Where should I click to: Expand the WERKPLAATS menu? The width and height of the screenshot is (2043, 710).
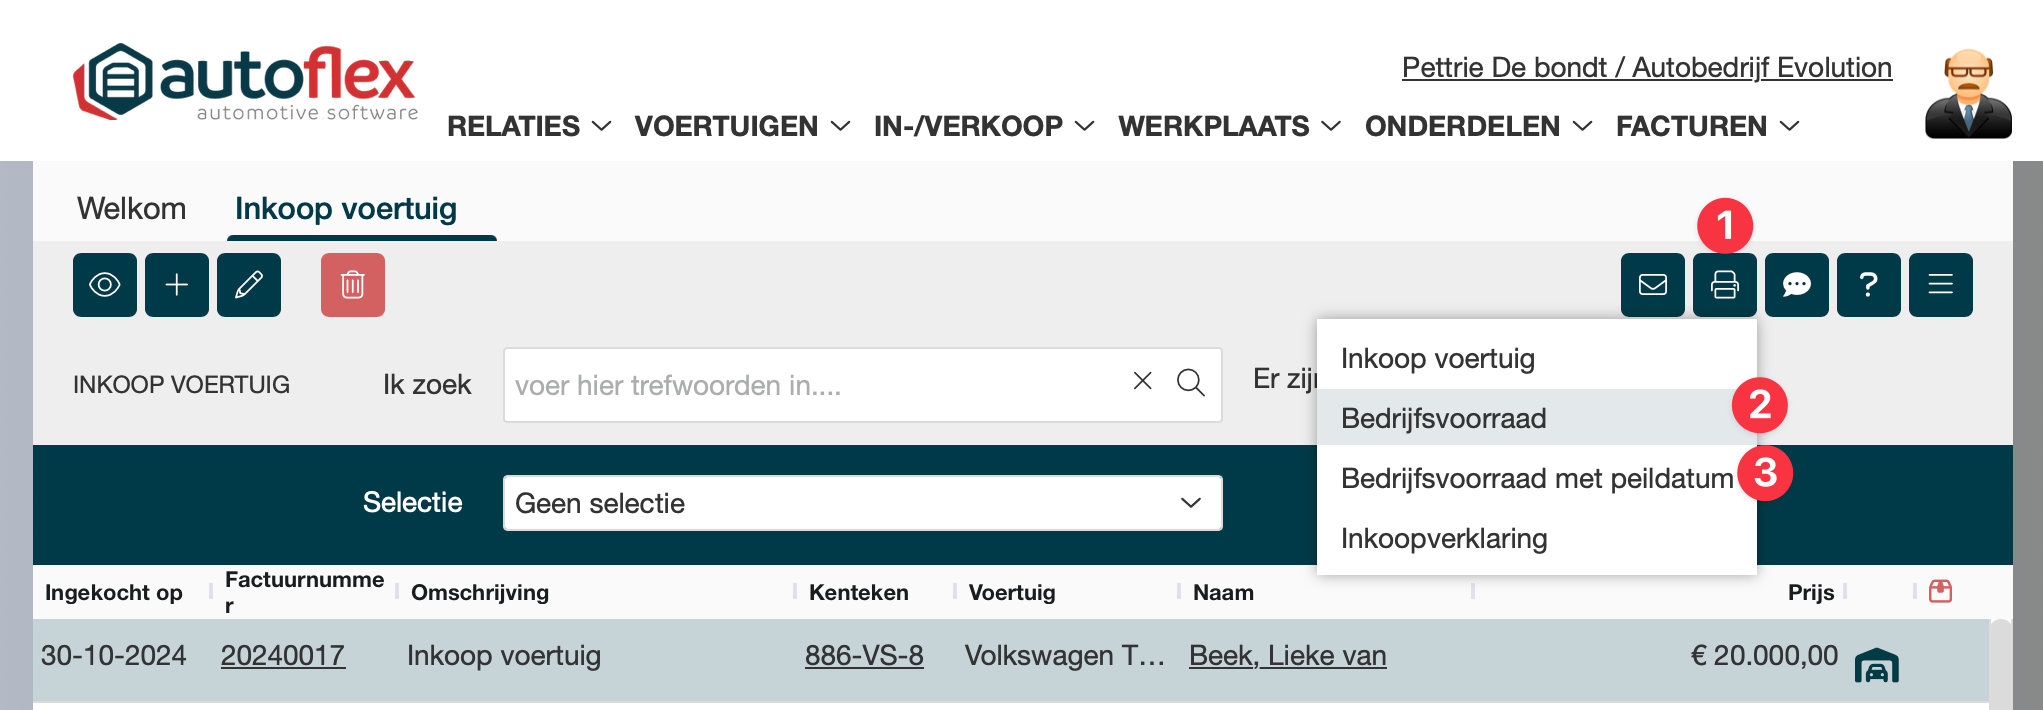pyautogui.click(x=1229, y=126)
